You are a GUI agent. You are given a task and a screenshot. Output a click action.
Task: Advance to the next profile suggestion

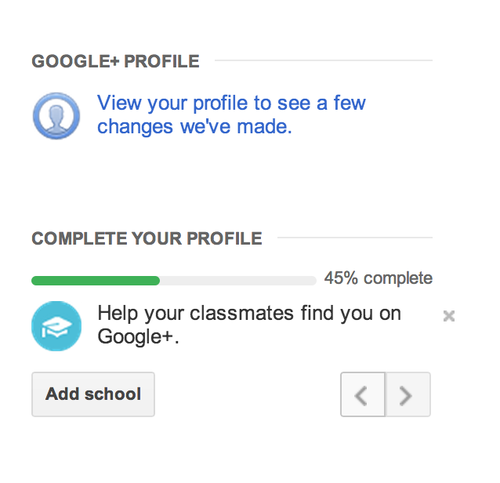click(x=408, y=394)
